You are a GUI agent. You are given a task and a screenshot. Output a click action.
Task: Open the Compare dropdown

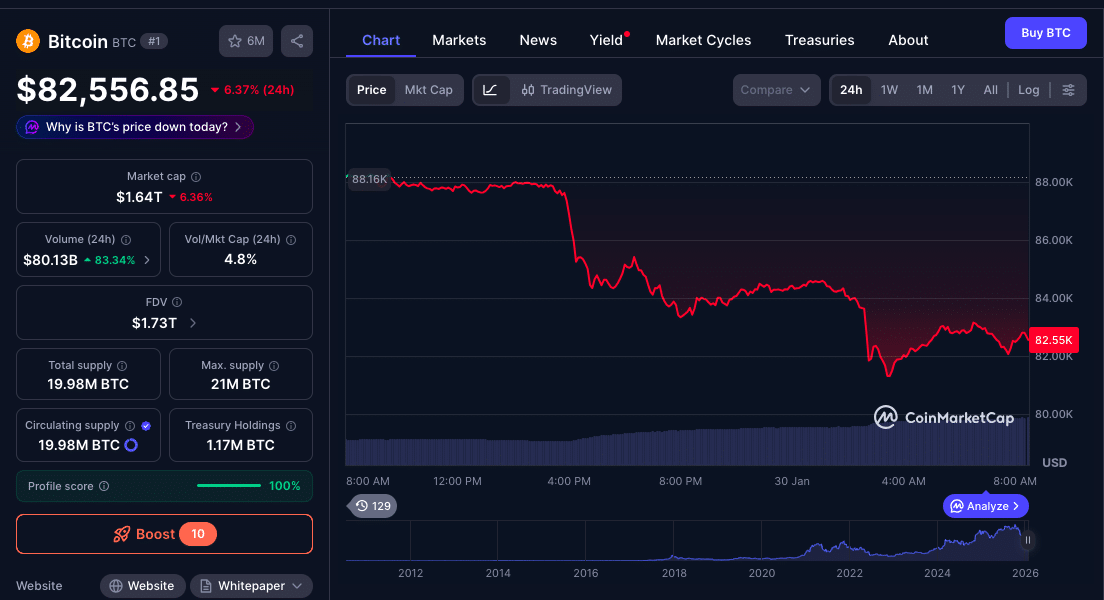coord(776,89)
